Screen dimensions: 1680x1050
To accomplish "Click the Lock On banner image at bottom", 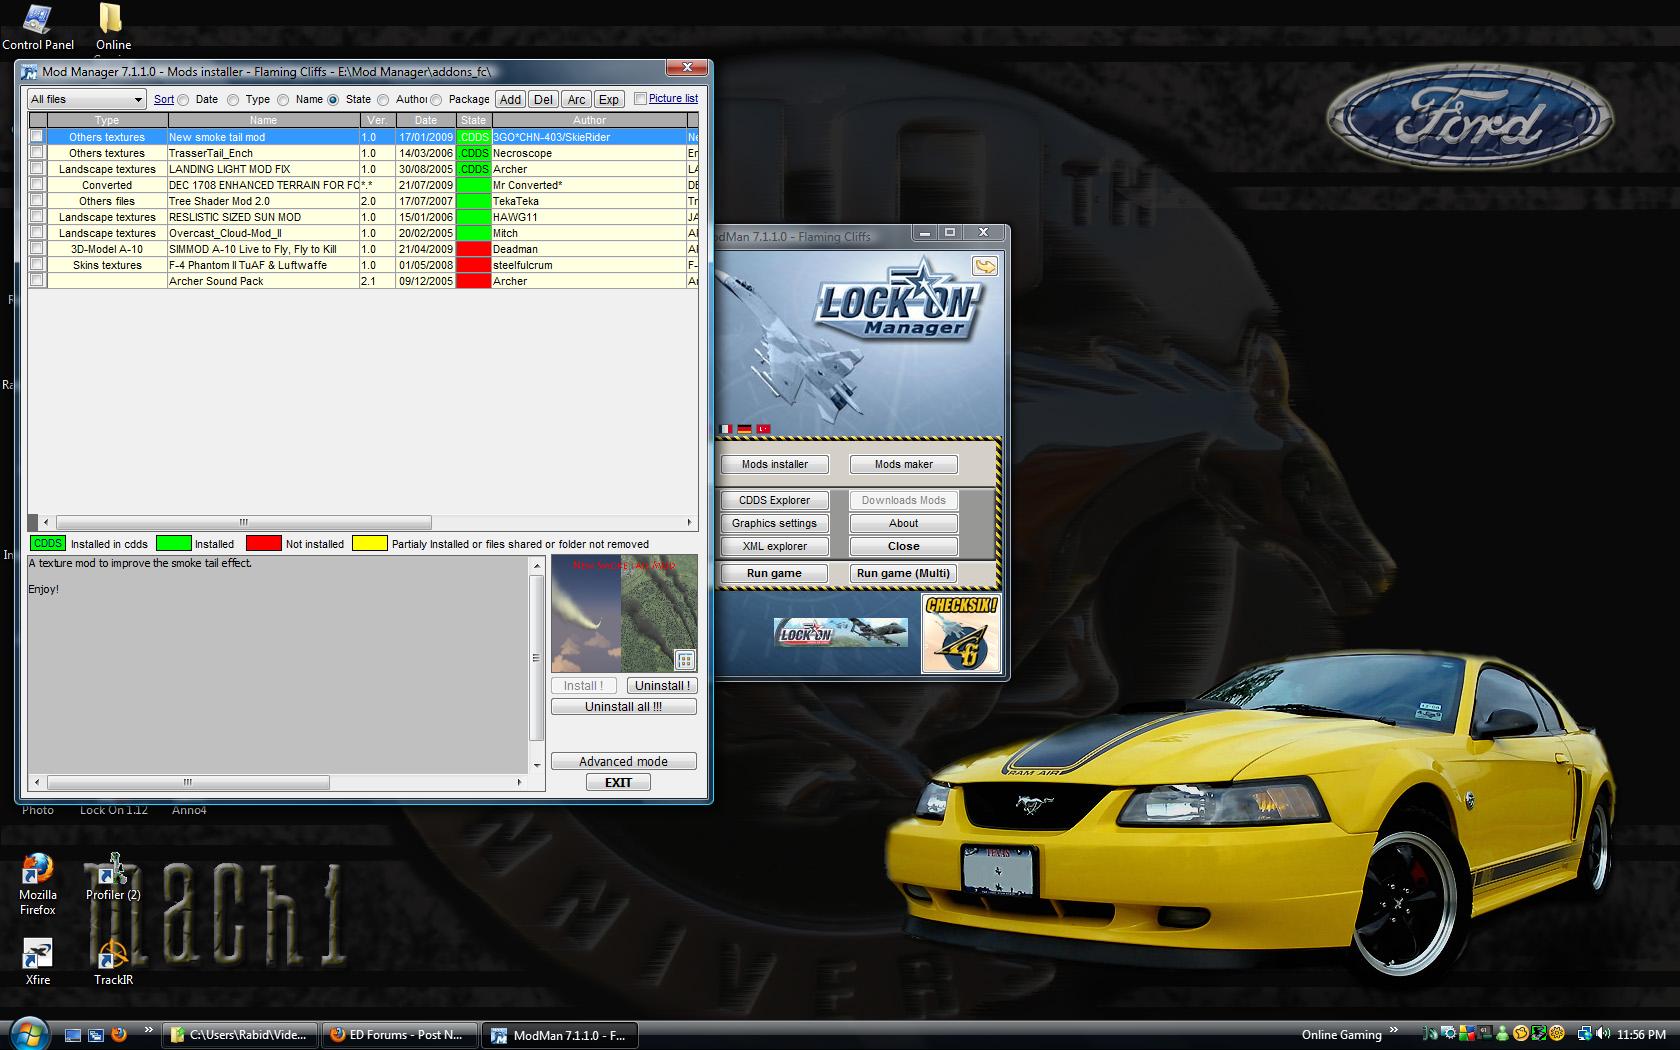I will pyautogui.click(x=841, y=632).
